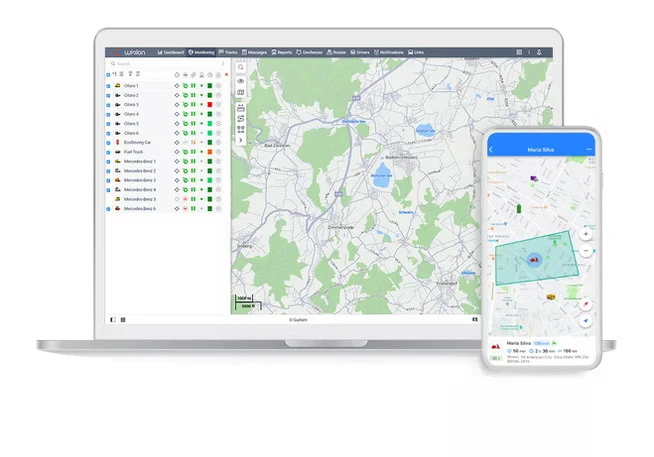The height and width of the screenshot is (457, 654).
Task: Select the Mercedes-Benz 5 row
Action: click(168, 199)
